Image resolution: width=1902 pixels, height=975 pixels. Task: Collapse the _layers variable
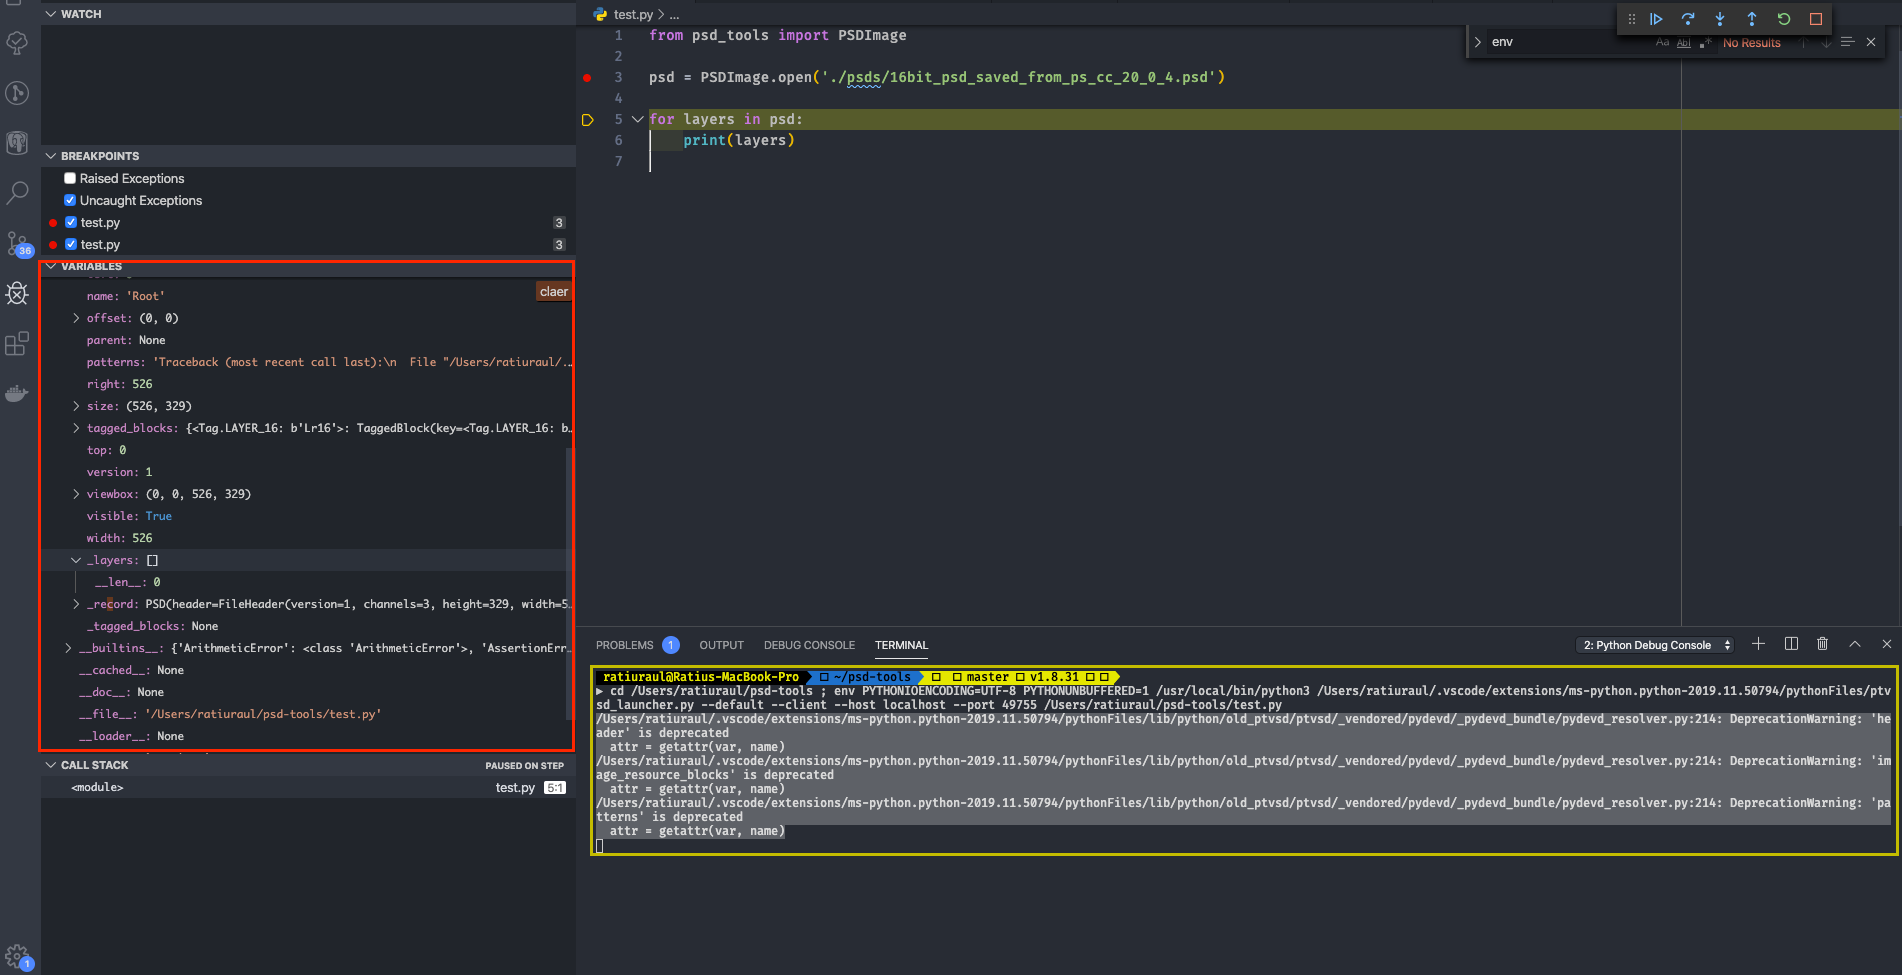click(x=76, y=560)
